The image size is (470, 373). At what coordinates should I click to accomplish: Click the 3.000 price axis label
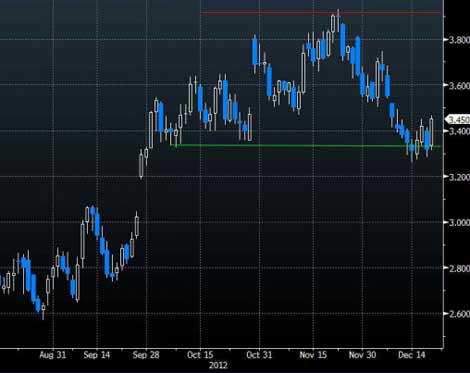tap(460, 223)
